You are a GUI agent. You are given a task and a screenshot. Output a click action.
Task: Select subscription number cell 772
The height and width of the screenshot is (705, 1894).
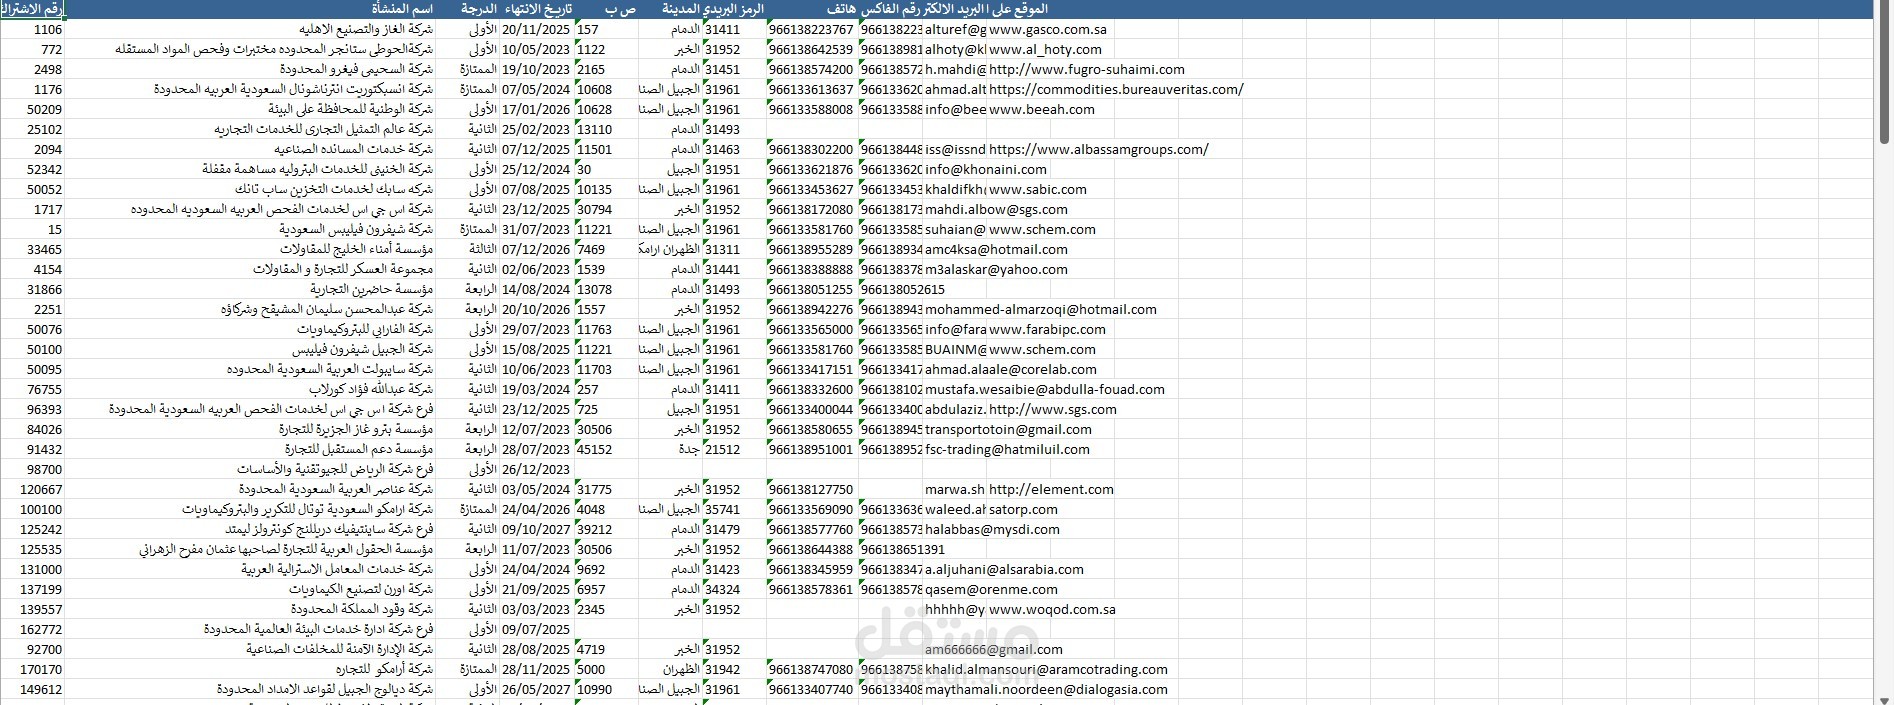[x=32, y=49]
